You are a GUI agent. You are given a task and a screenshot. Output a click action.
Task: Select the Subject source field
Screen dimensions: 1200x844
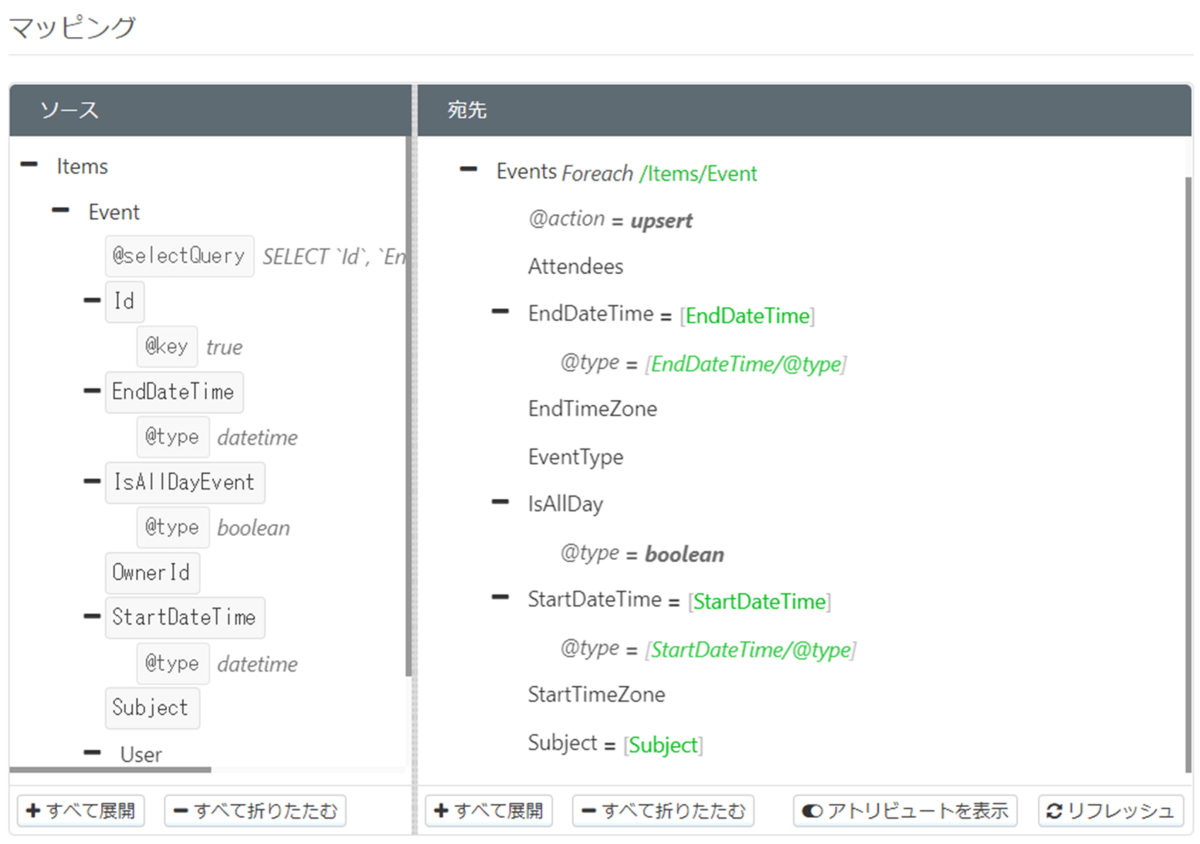[151, 708]
